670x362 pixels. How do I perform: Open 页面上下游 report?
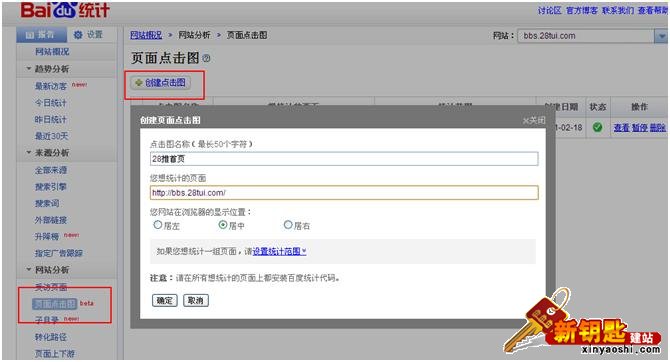click(55, 353)
